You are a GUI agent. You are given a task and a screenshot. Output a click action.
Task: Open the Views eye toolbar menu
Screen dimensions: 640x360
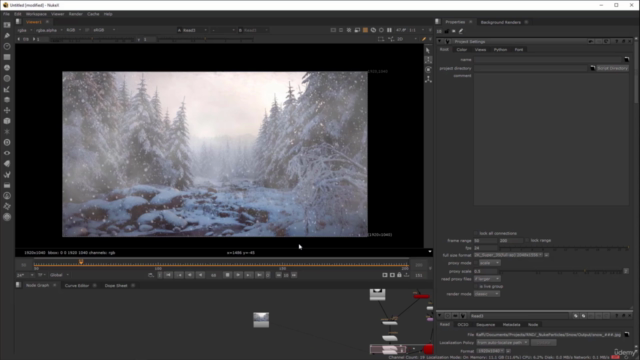[x=7, y=153]
